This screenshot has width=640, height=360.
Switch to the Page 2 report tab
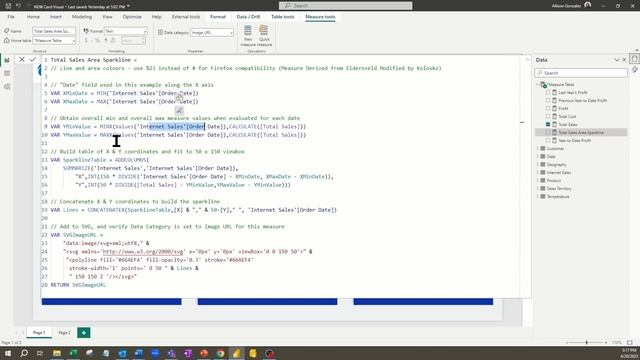click(64, 333)
